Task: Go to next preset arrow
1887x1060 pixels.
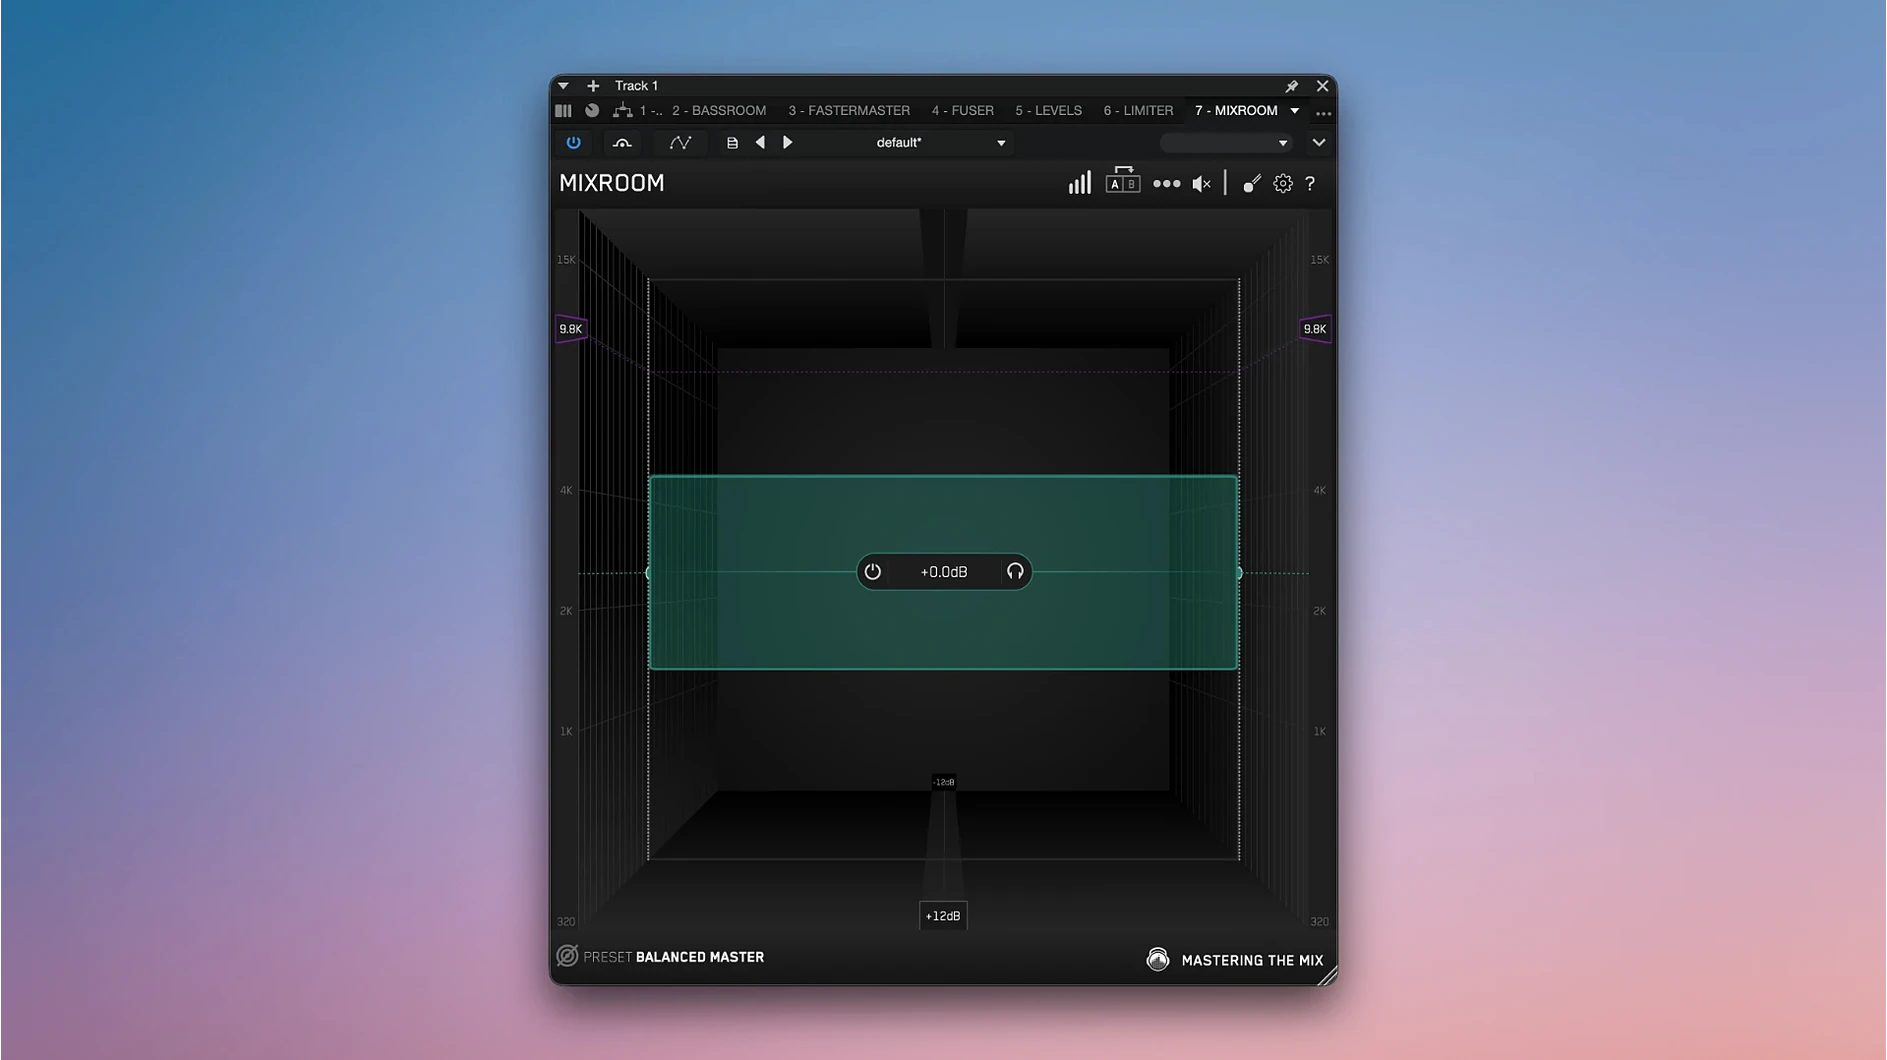Action: coord(787,143)
